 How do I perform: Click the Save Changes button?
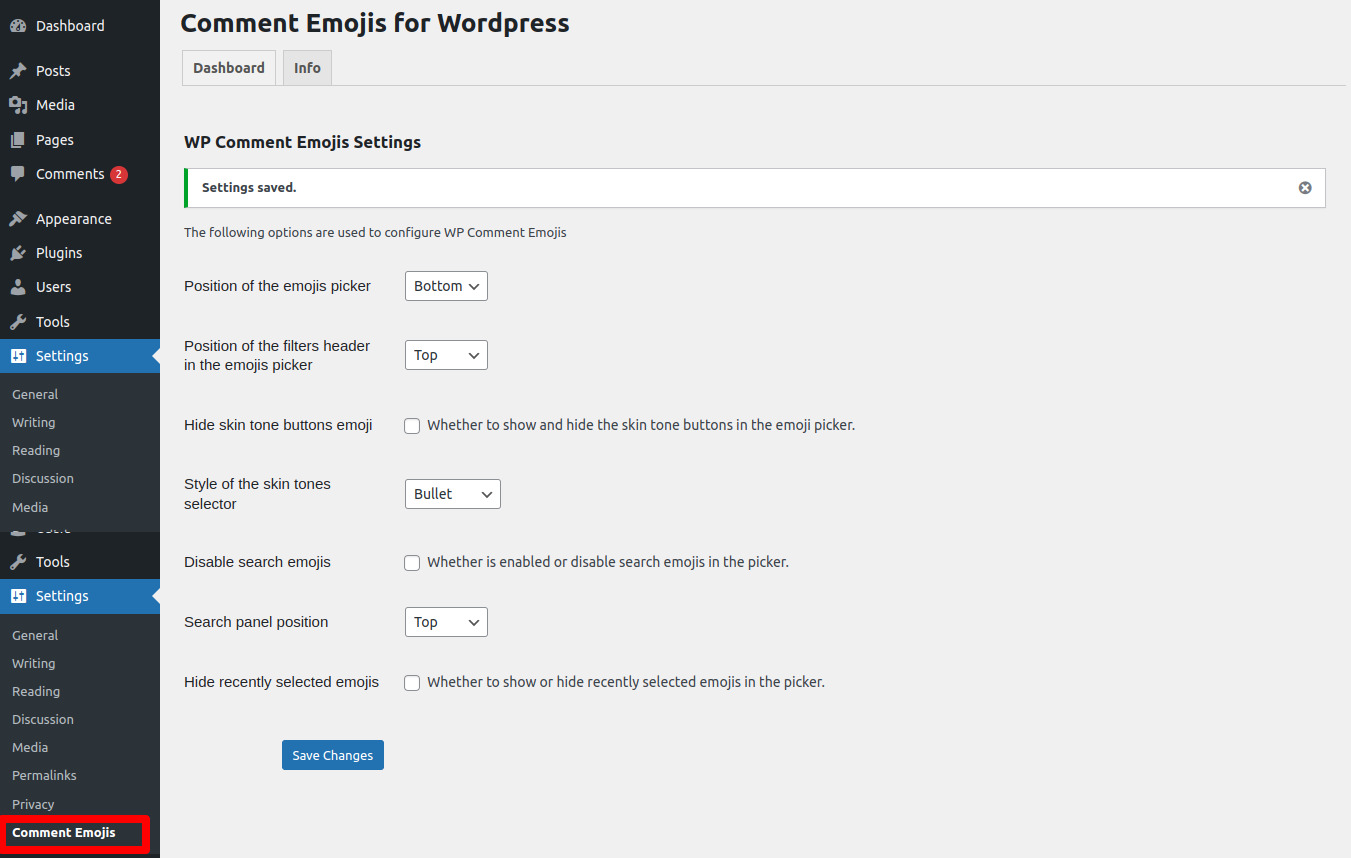pos(333,755)
